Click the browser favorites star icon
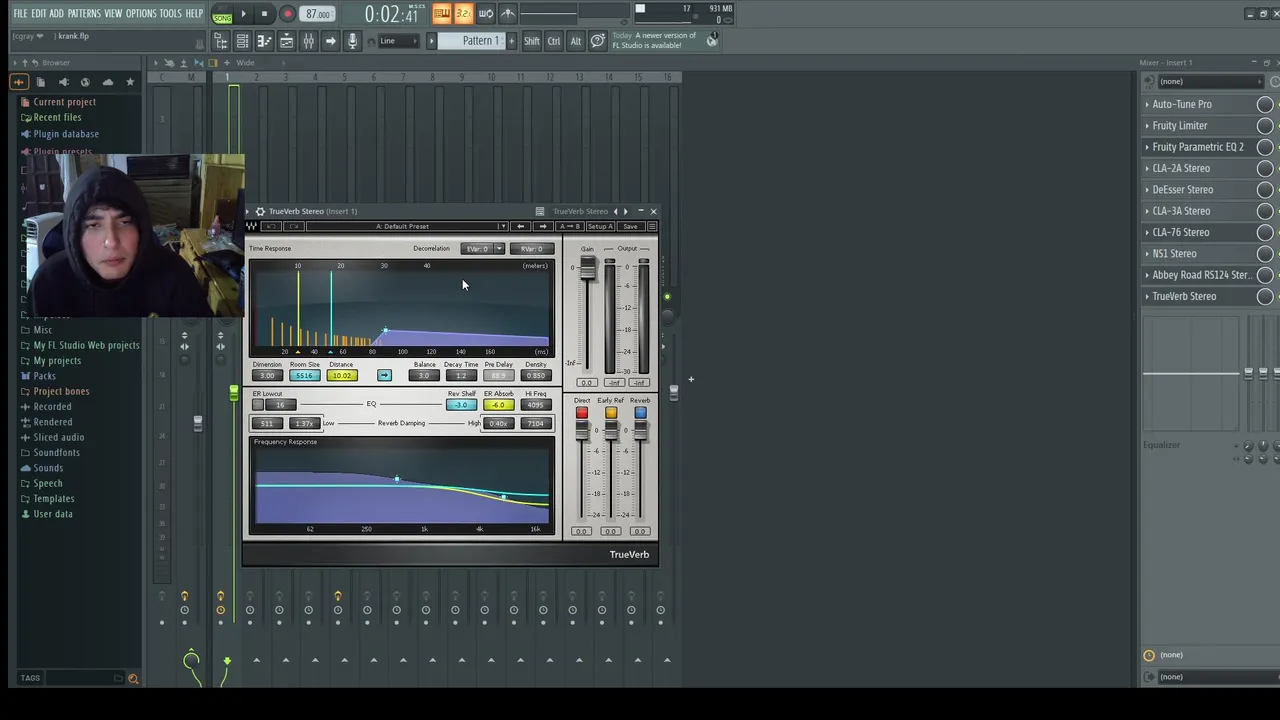Viewport: 1280px width, 720px height. pos(130,82)
